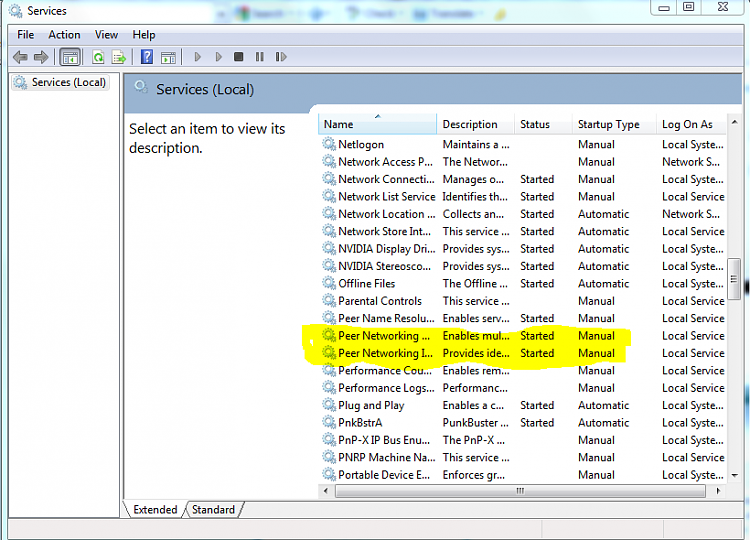750x540 pixels.
Task: Click the Restart Service icon
Action: click(281, 57)
